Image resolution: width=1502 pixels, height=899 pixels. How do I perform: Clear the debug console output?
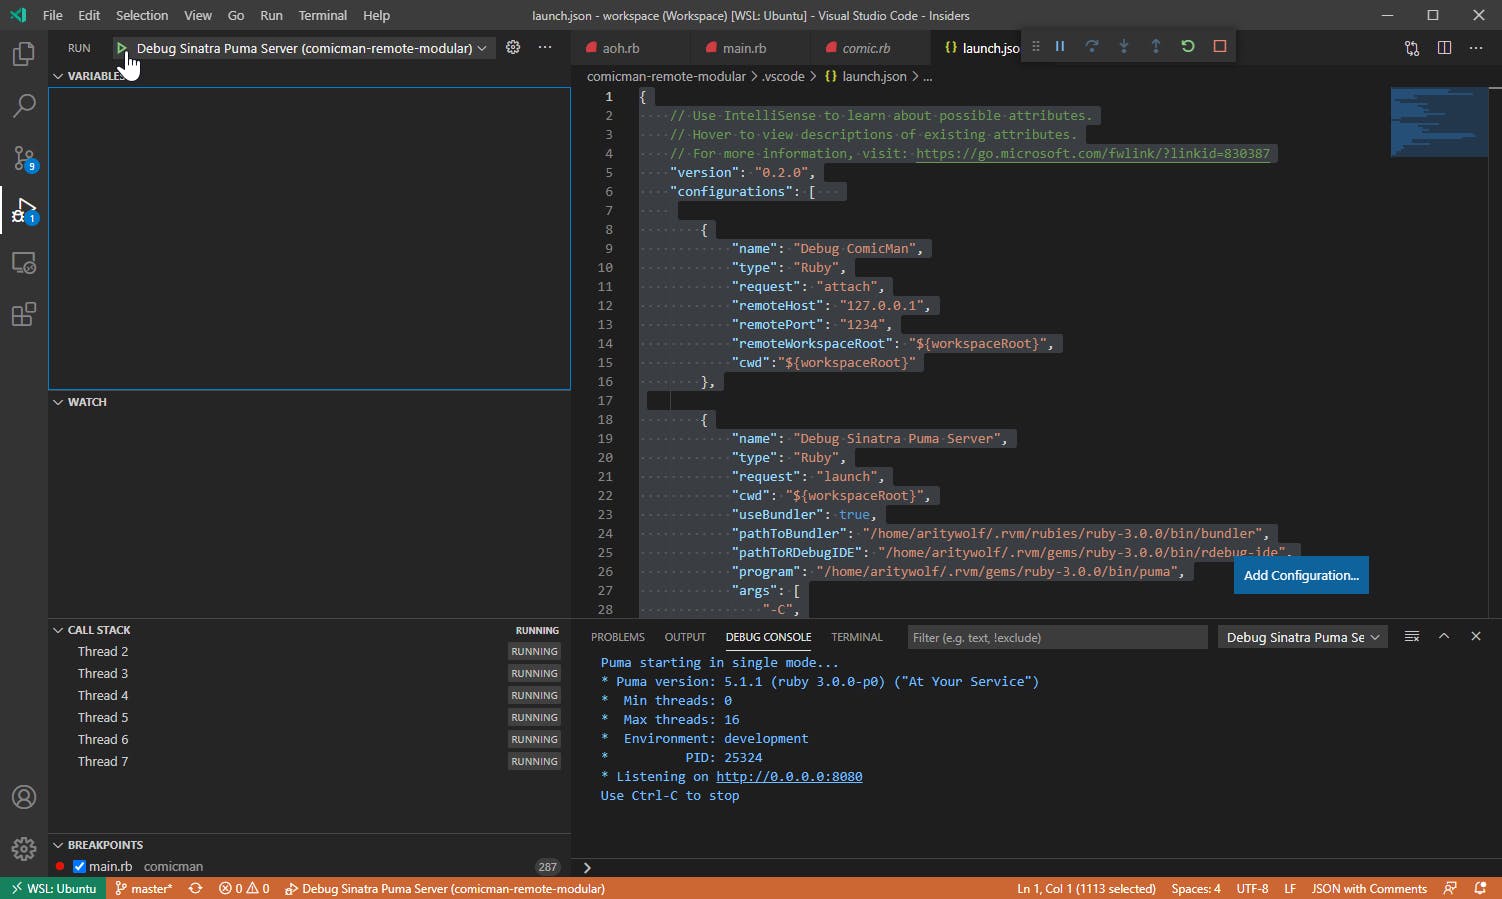(x=1412, y=636)
